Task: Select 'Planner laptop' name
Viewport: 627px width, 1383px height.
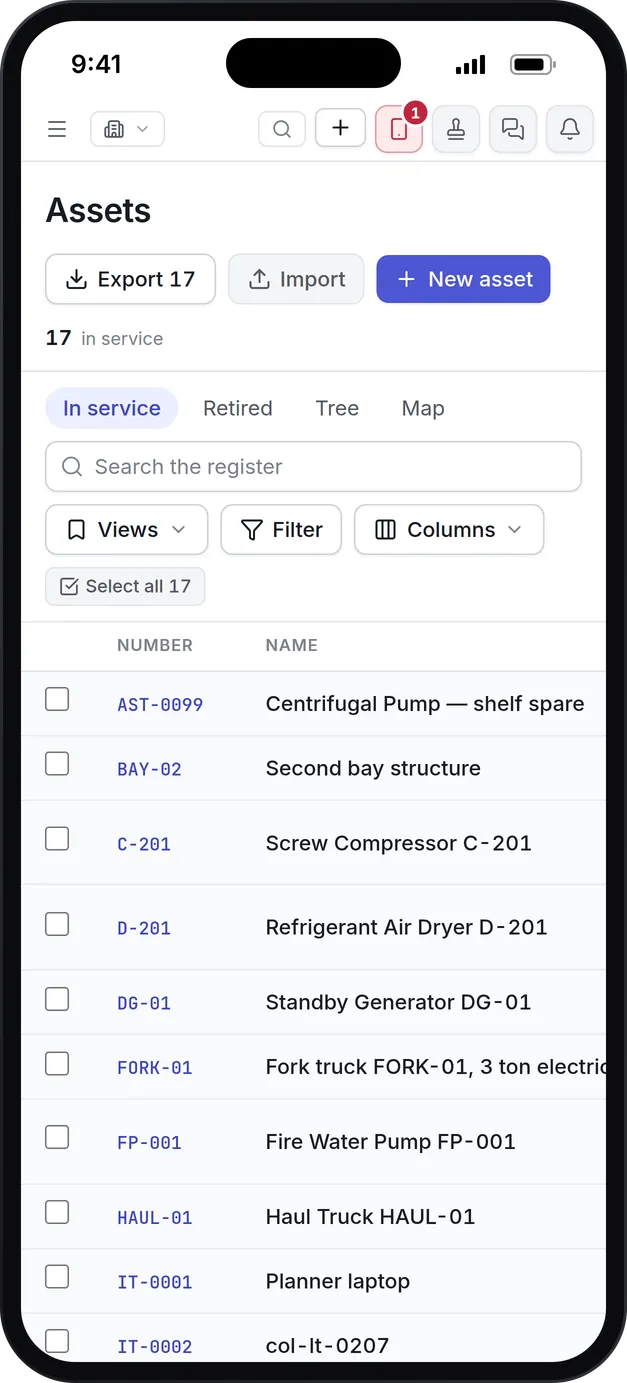Action: 338,1281
